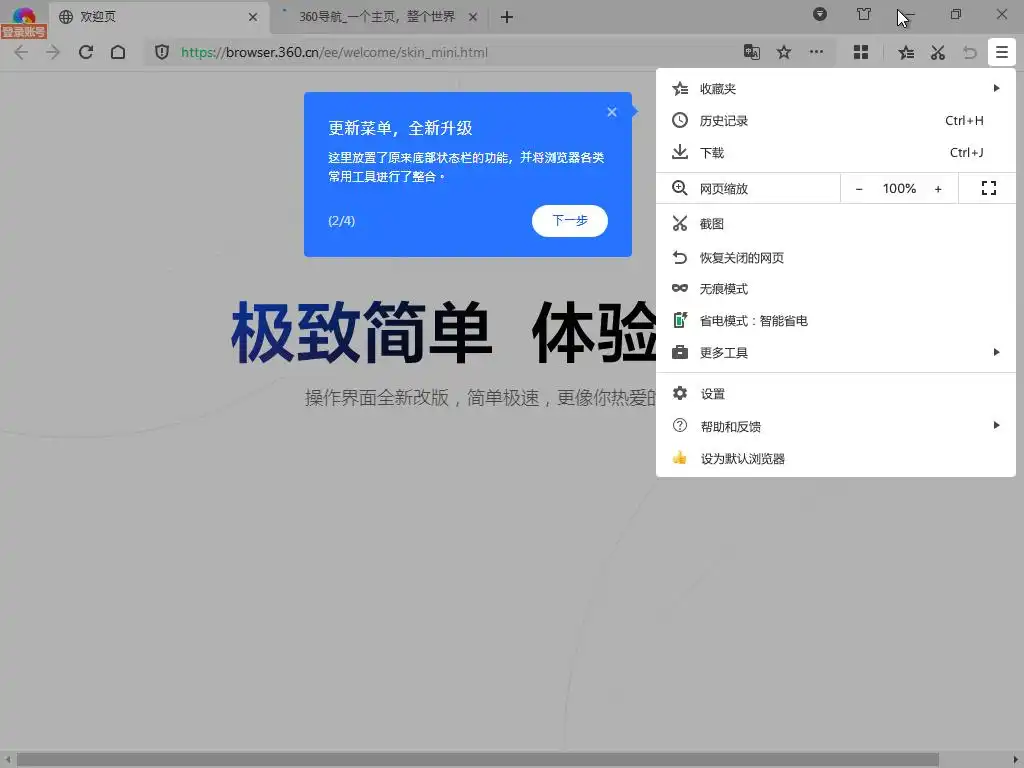Enter fullscreen mode icon
The width and height of the screenshot is (1024, 768).
(988, 189)
